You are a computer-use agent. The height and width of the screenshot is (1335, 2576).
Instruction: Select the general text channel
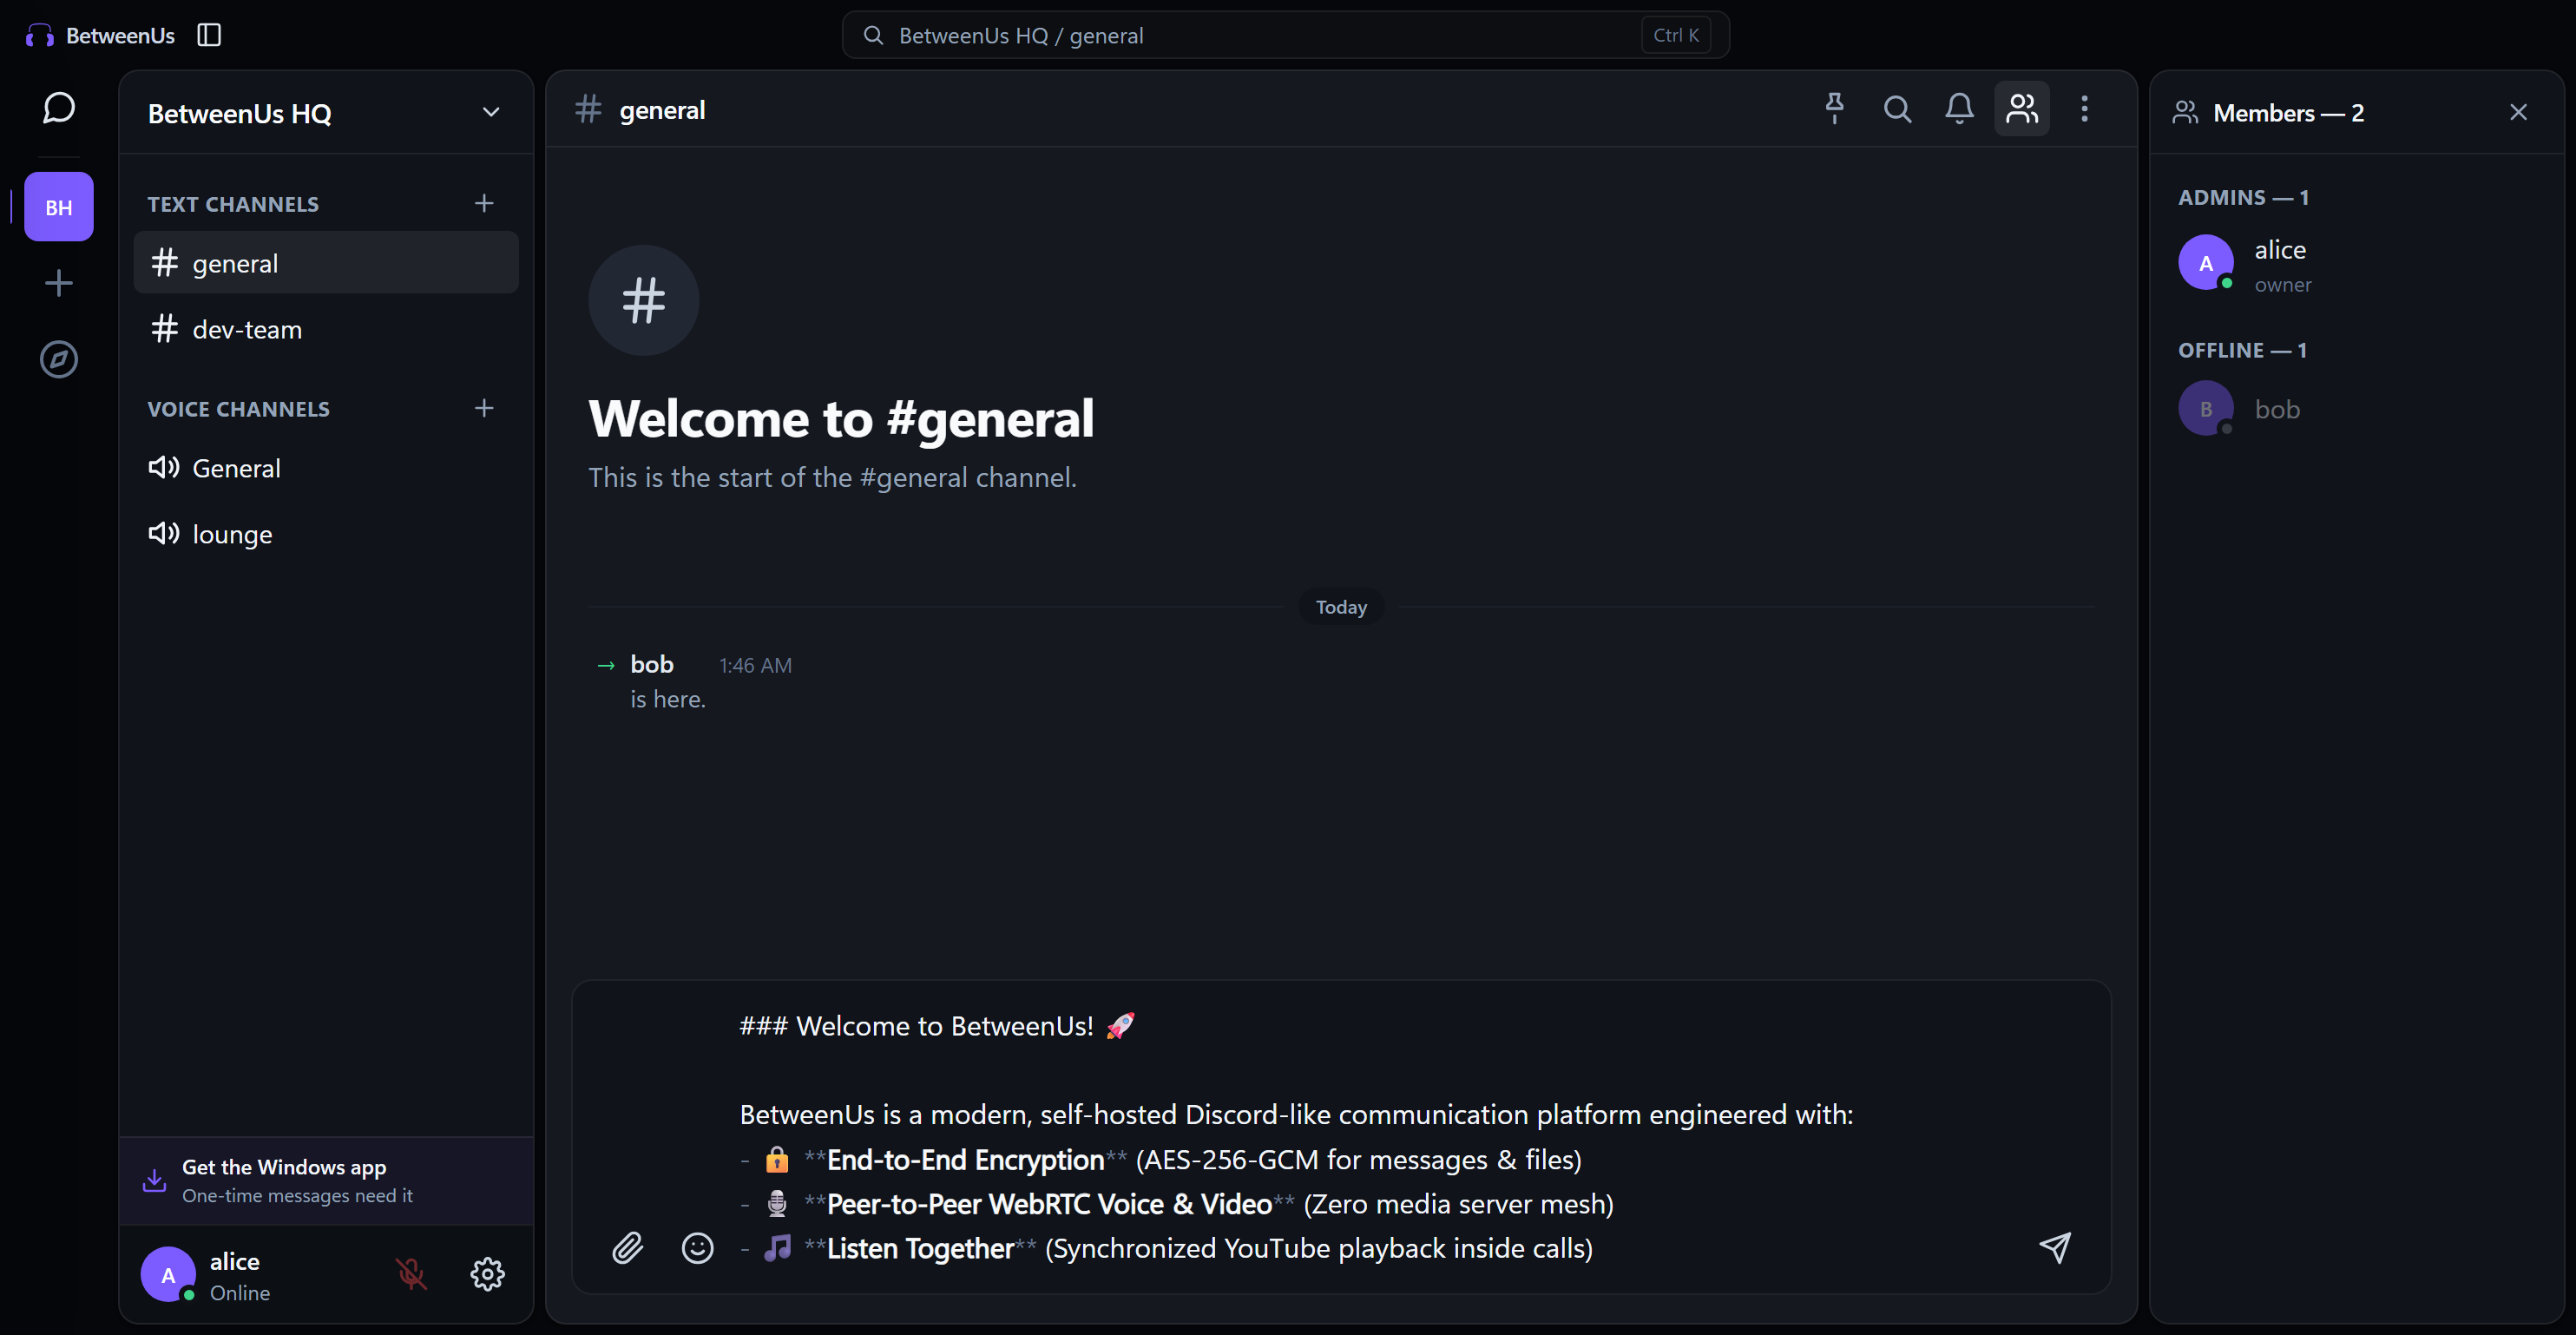coord(326,263)
